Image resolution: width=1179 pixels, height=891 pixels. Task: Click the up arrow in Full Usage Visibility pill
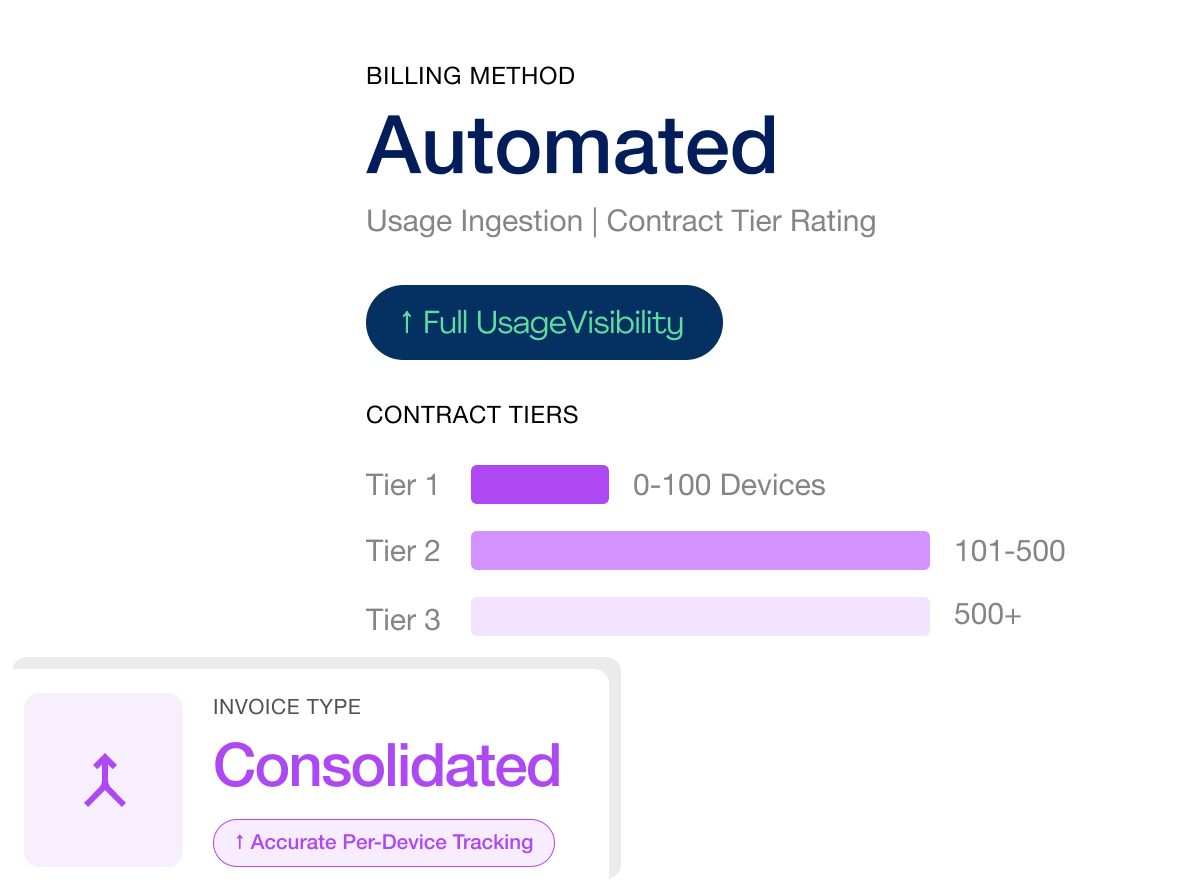click(406, 322)
